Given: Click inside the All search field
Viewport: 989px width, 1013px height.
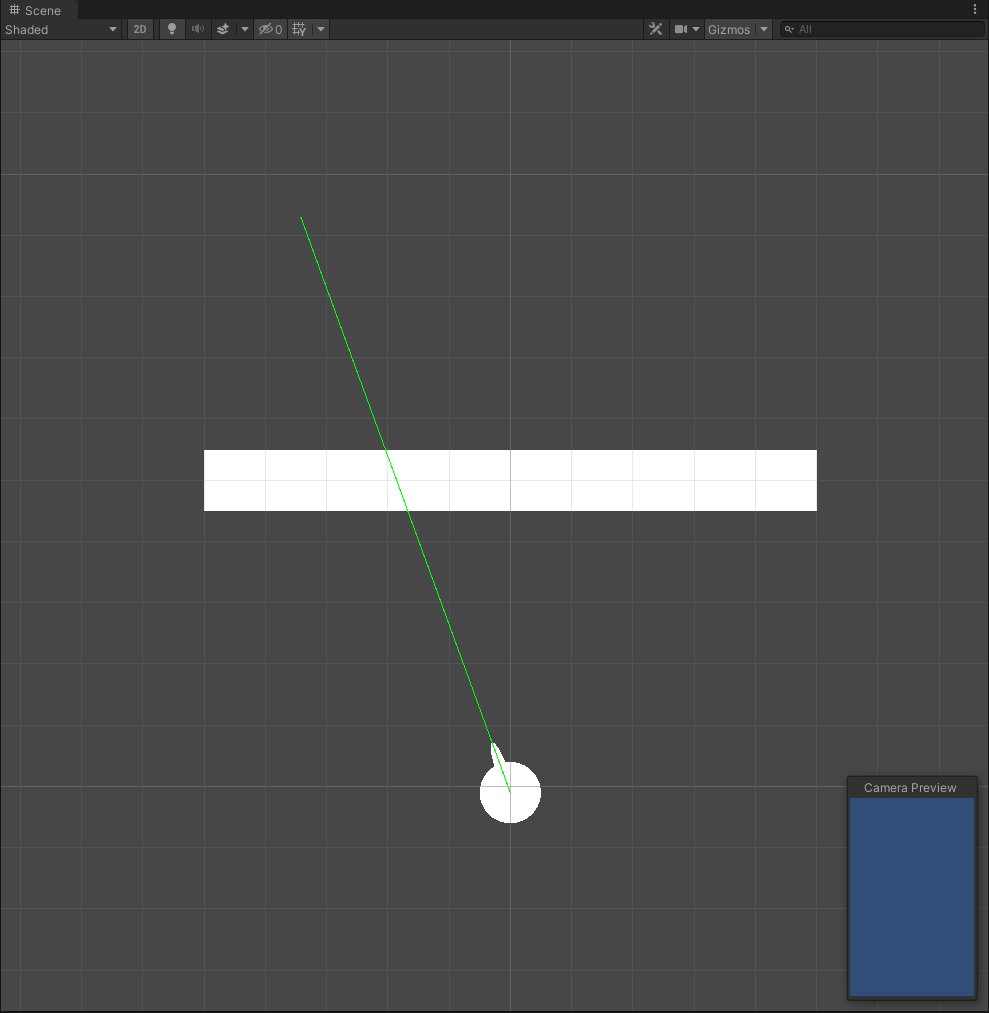Looking at the screenshot, I should point(880,29).
